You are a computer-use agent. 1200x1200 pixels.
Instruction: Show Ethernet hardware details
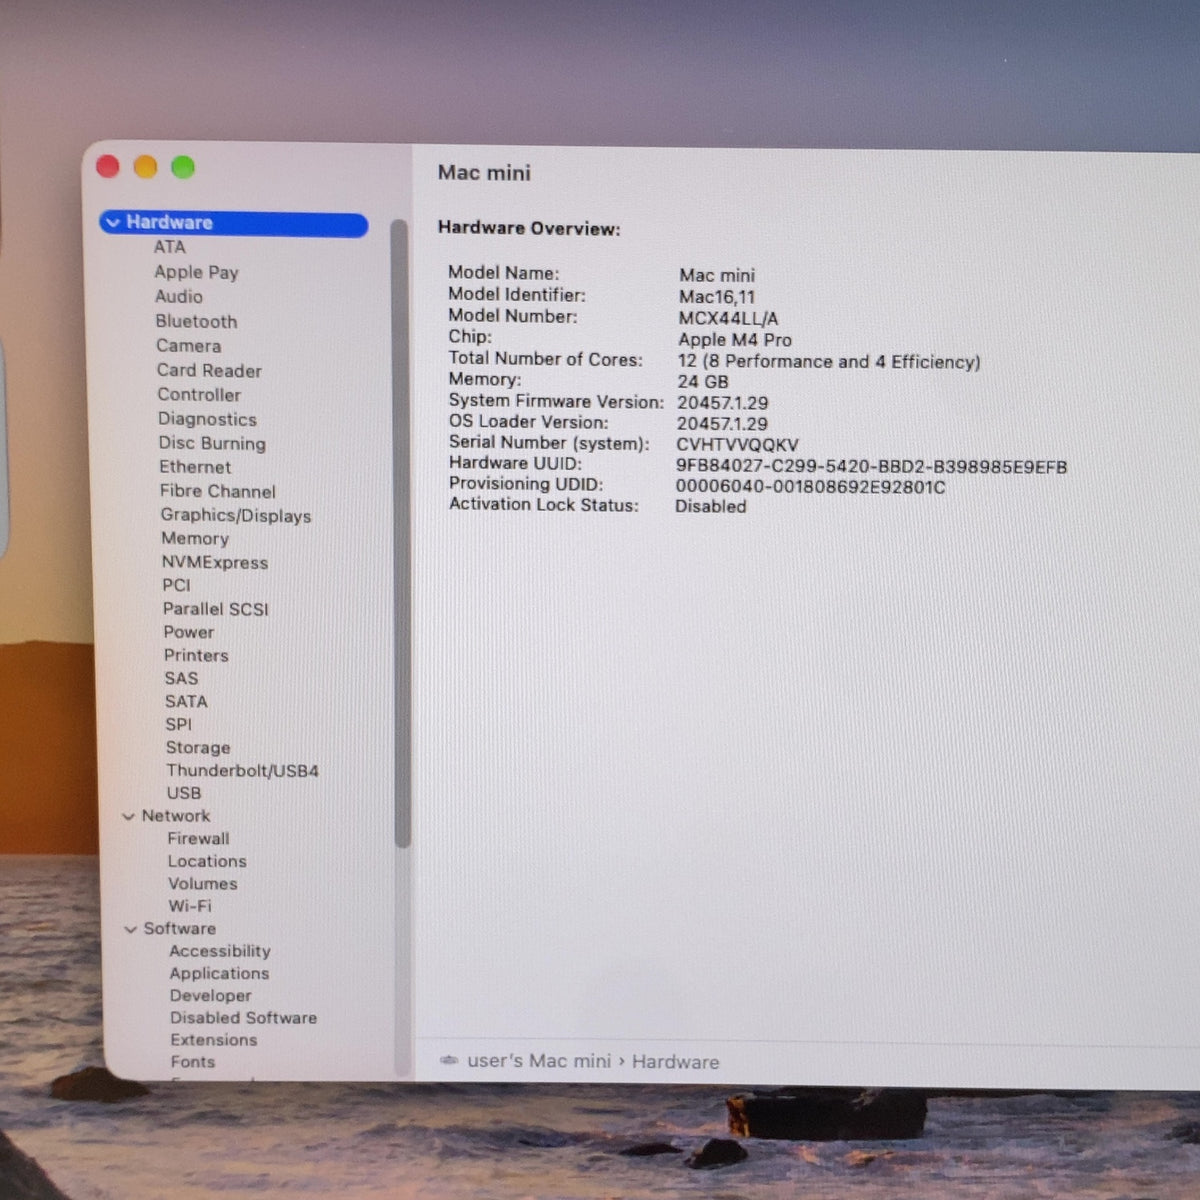point(195,467)
